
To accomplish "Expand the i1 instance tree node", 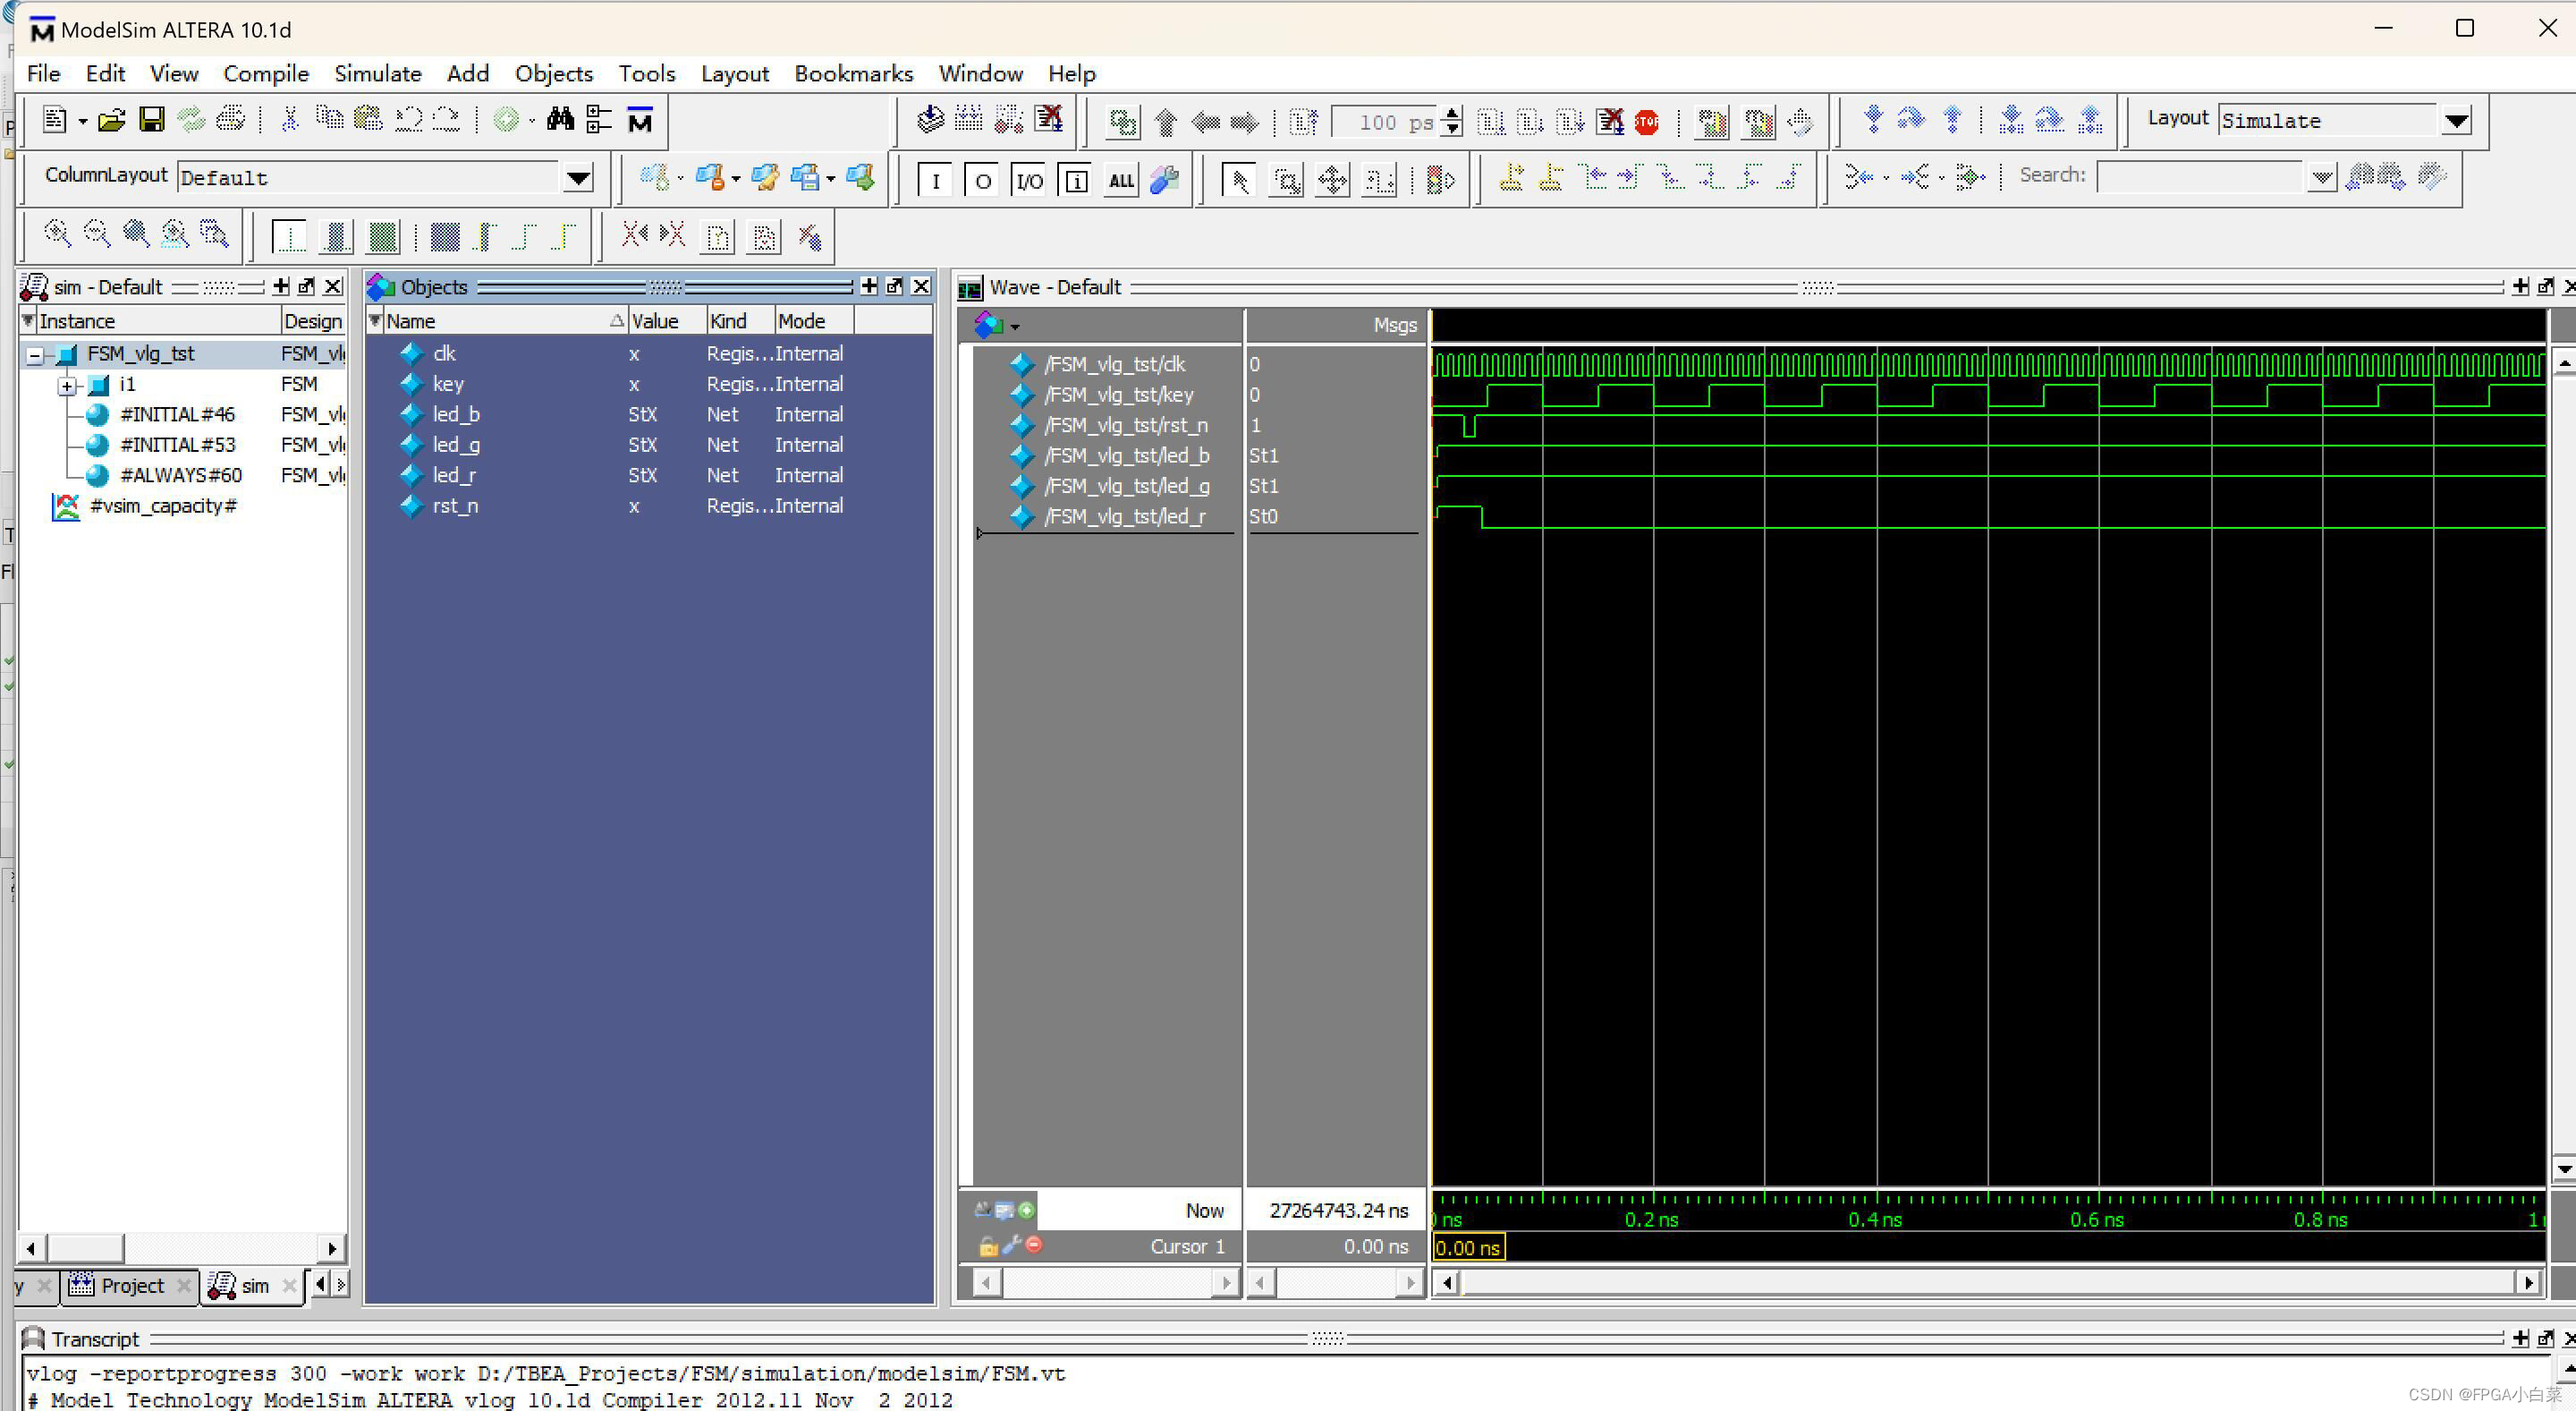I will [x=67, y=385].
